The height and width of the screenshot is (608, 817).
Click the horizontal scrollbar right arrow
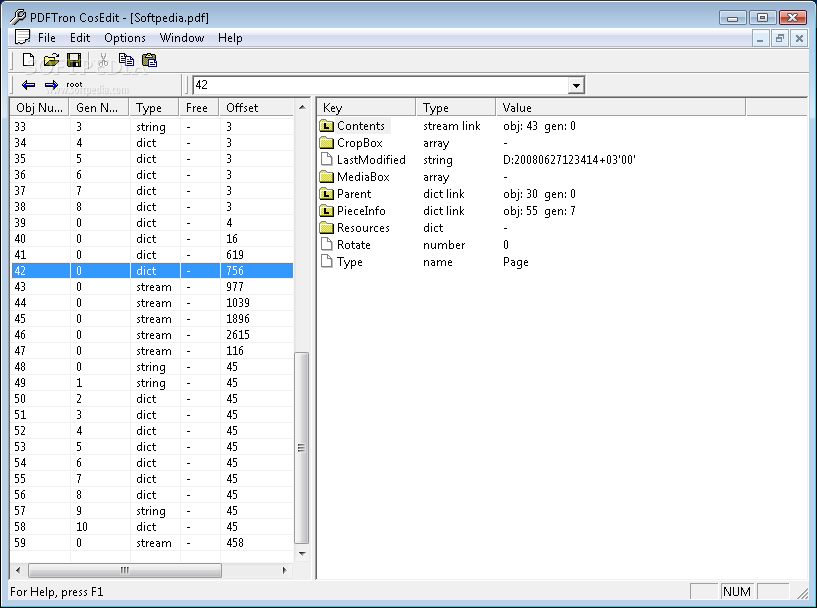284,570
